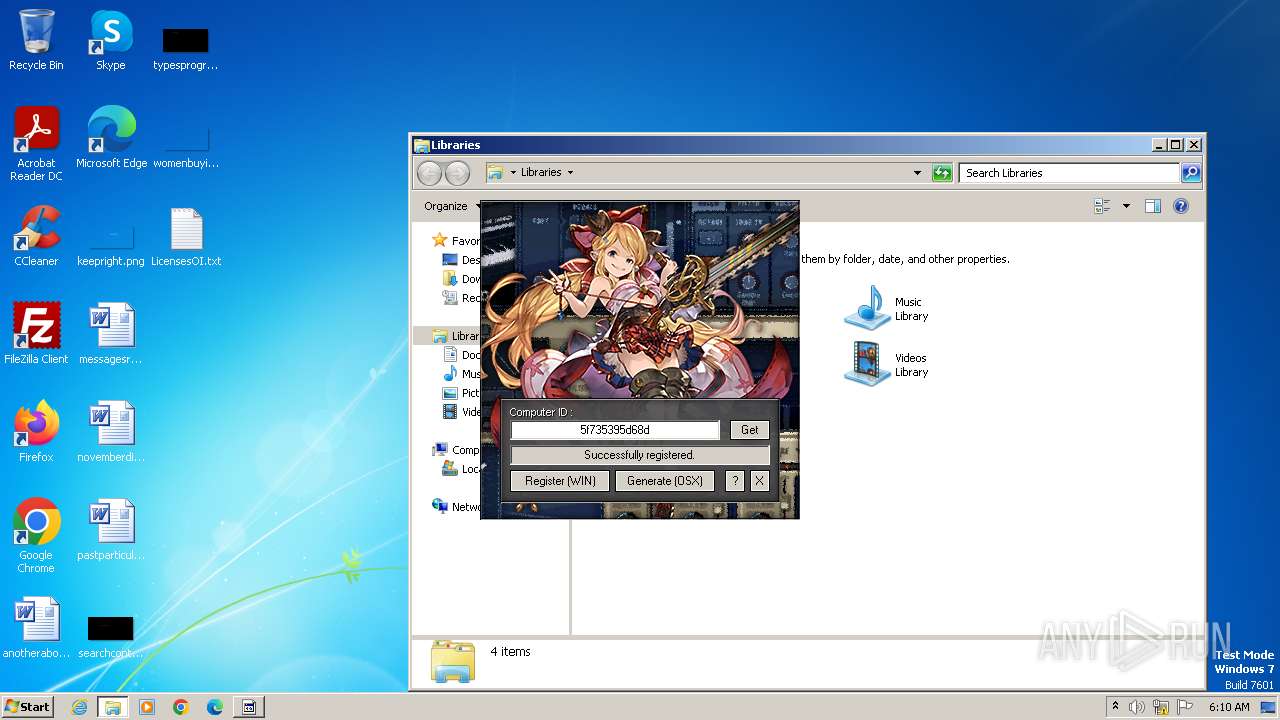Select the typesprogr... file on desktop
Viewport: 1280px width, 720px height.
(x=185, y=48)
